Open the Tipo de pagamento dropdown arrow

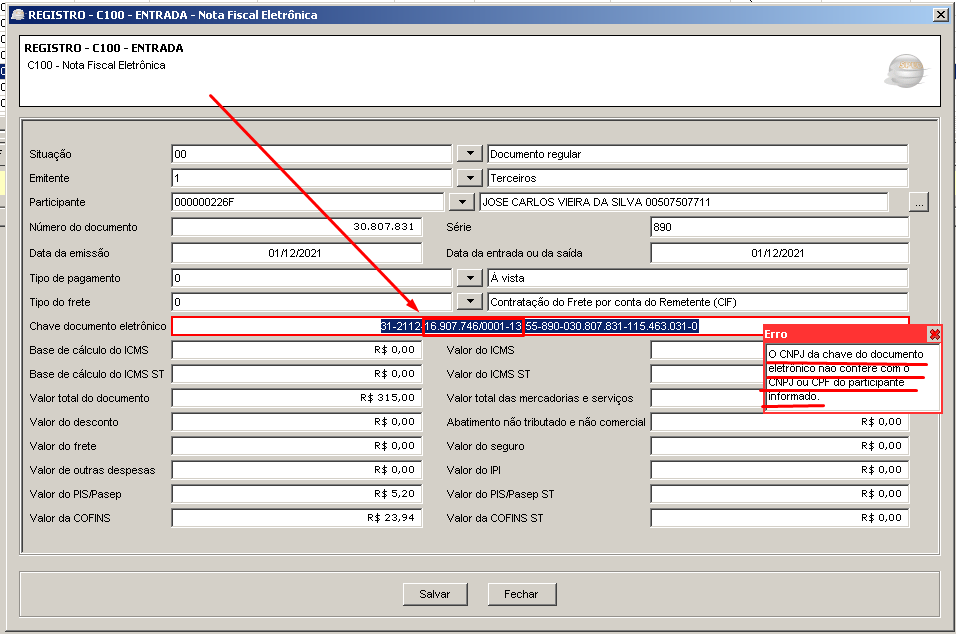(469, 278)
